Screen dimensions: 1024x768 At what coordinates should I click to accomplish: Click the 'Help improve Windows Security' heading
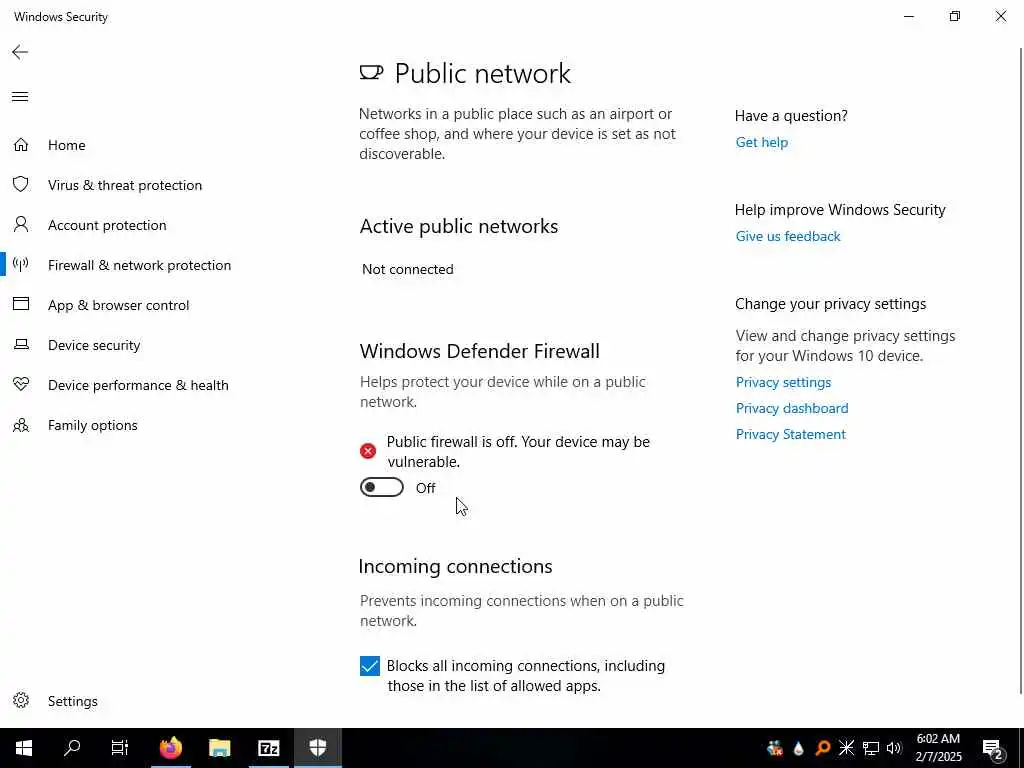(x=840, y=210)
